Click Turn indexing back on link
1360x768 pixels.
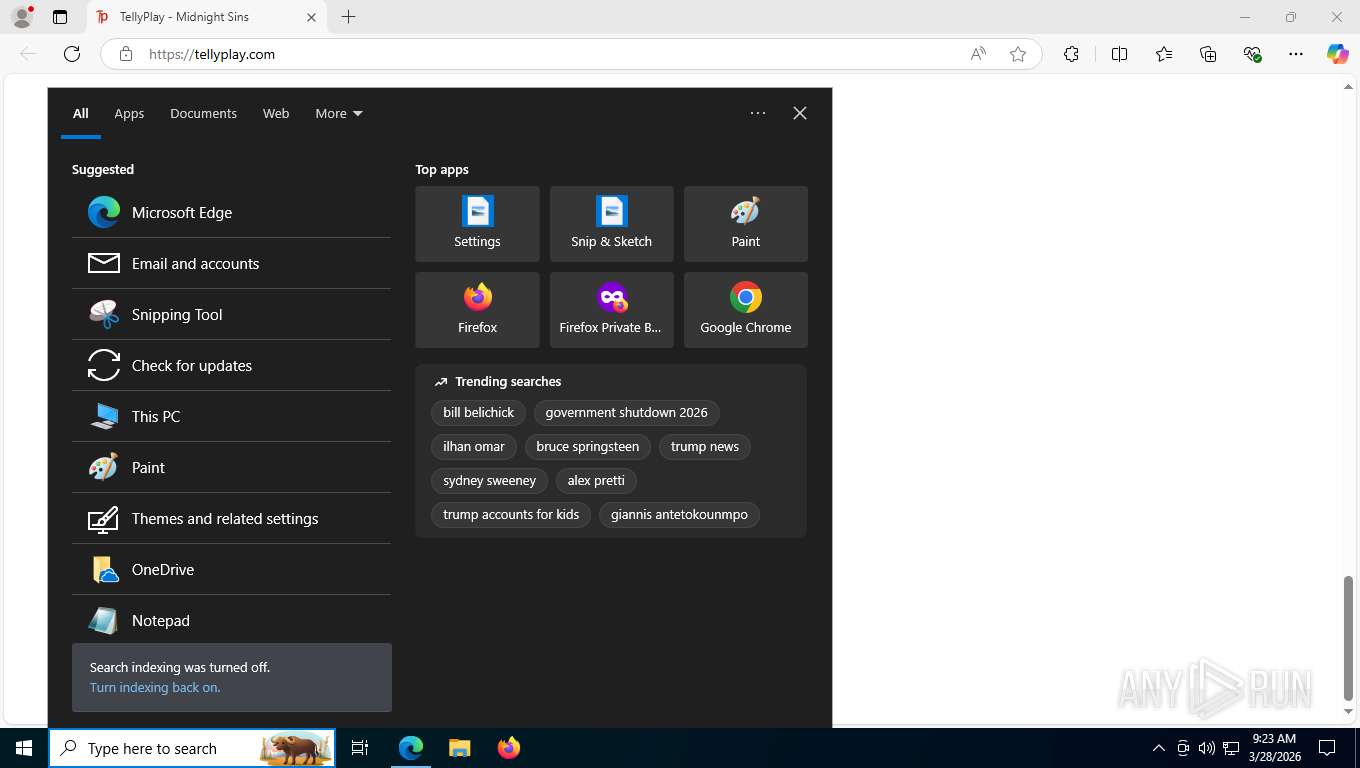[x=155, y=687]
